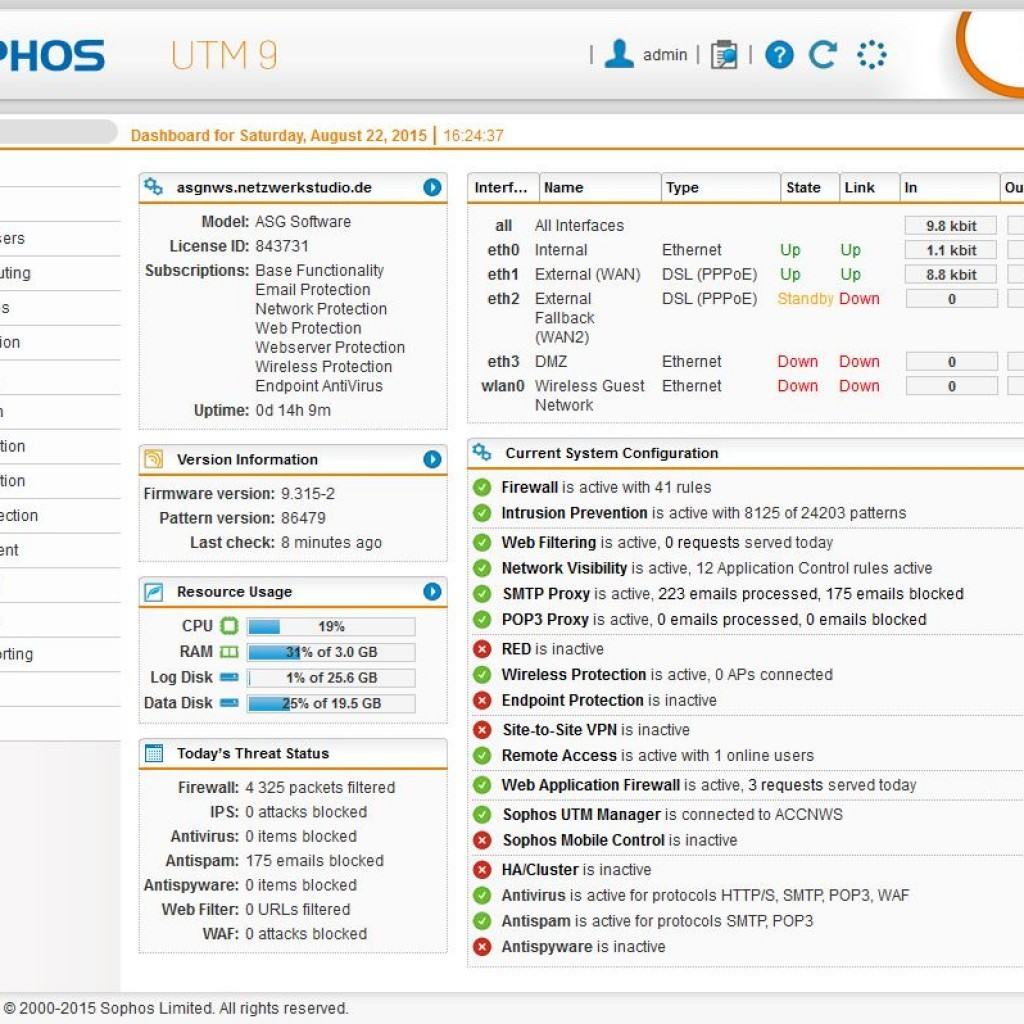The height and width of the screenshot is (1024, 1024).
Task: Click the Version Information panel icon
Action: pos(153,459)
